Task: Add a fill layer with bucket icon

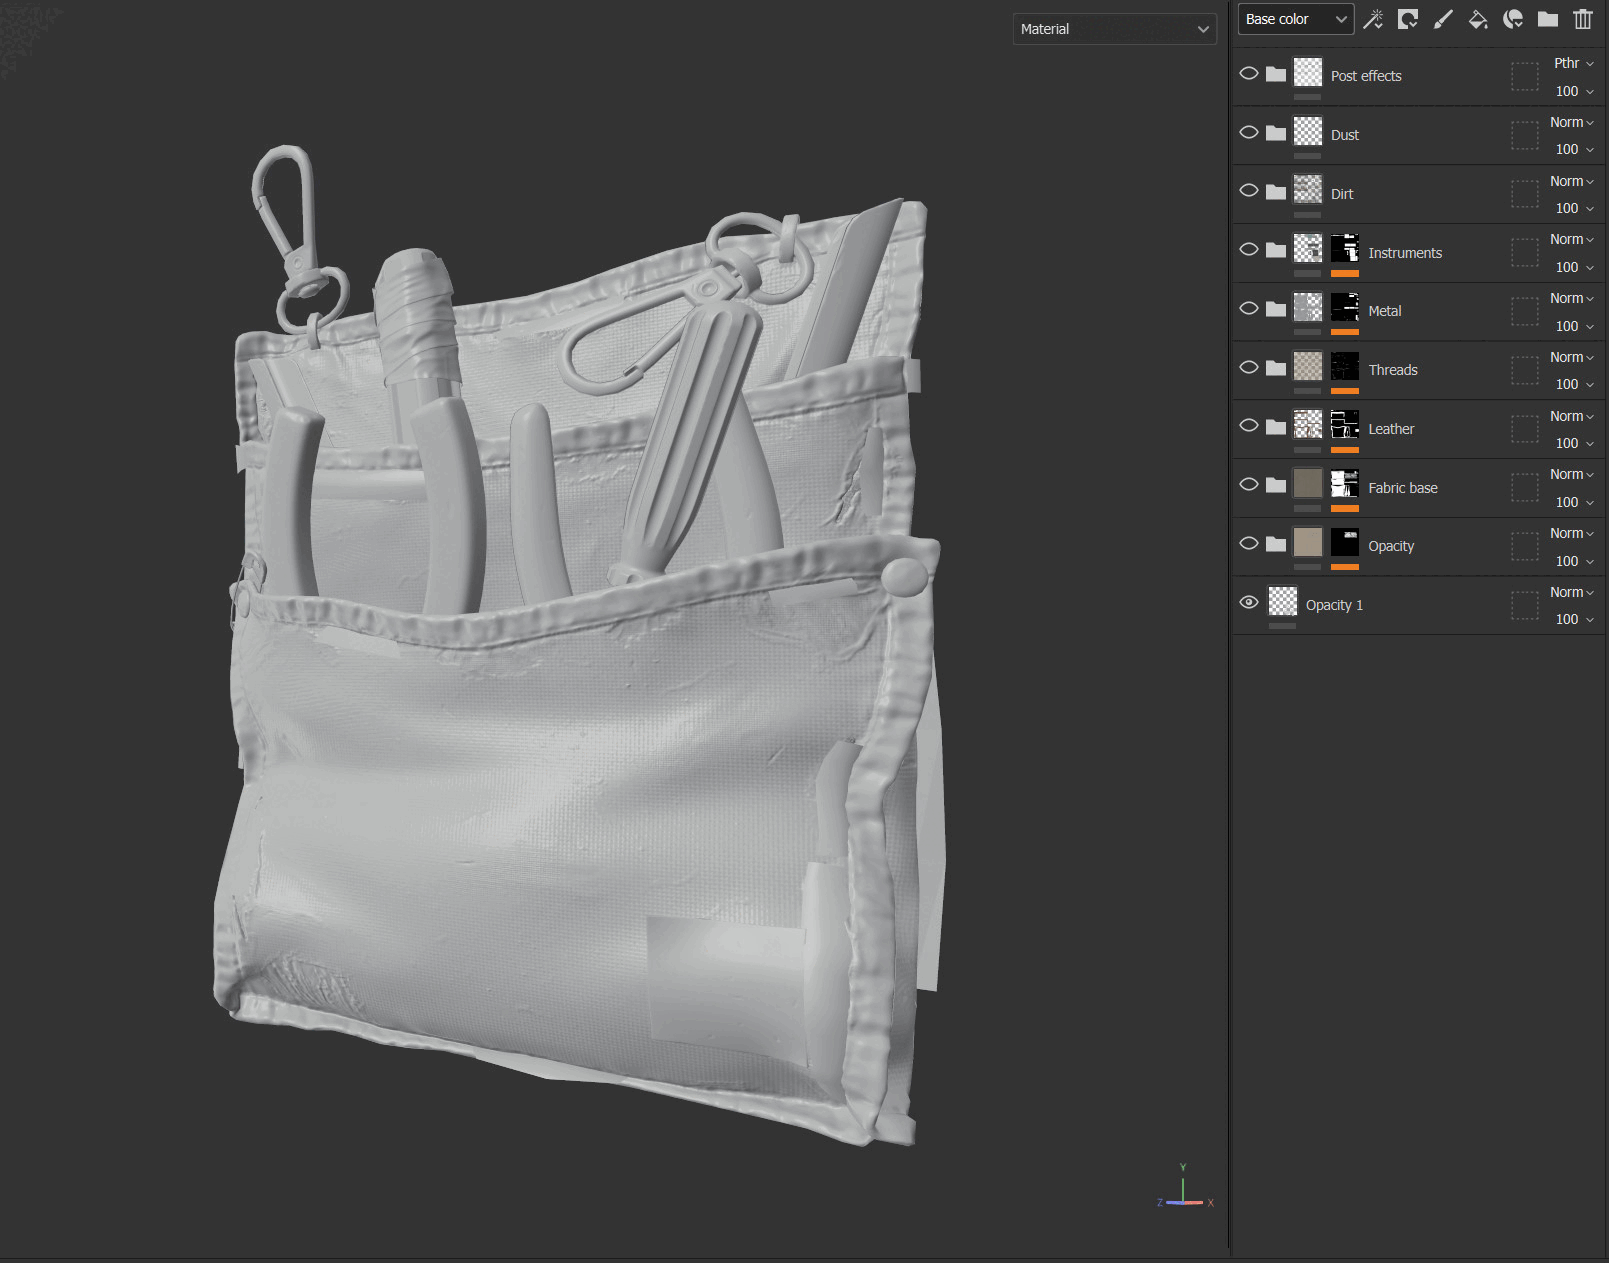Action: 1478,19
